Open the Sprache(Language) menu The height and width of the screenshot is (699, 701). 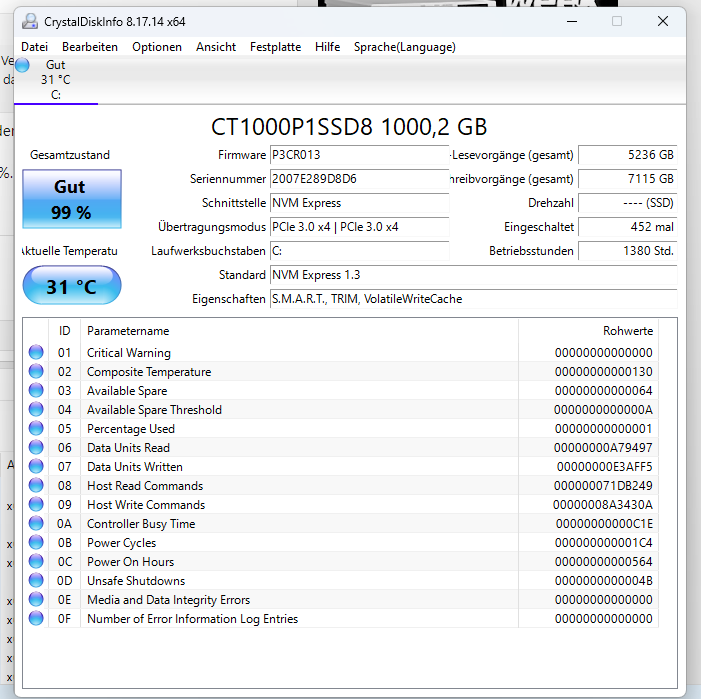pyautogui.click(x=405, y=47)
